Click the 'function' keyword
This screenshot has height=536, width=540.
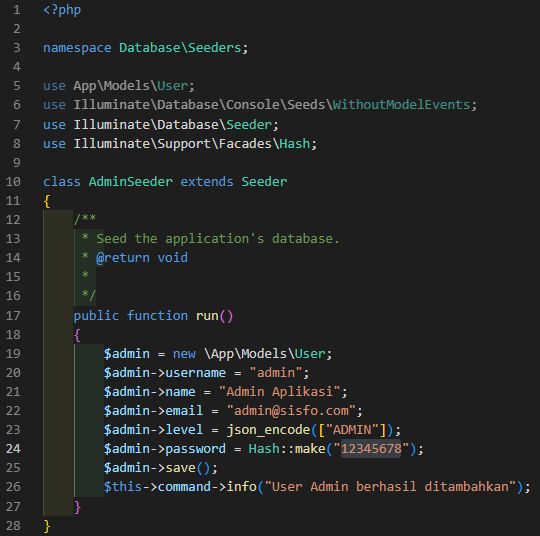[157, 316]
